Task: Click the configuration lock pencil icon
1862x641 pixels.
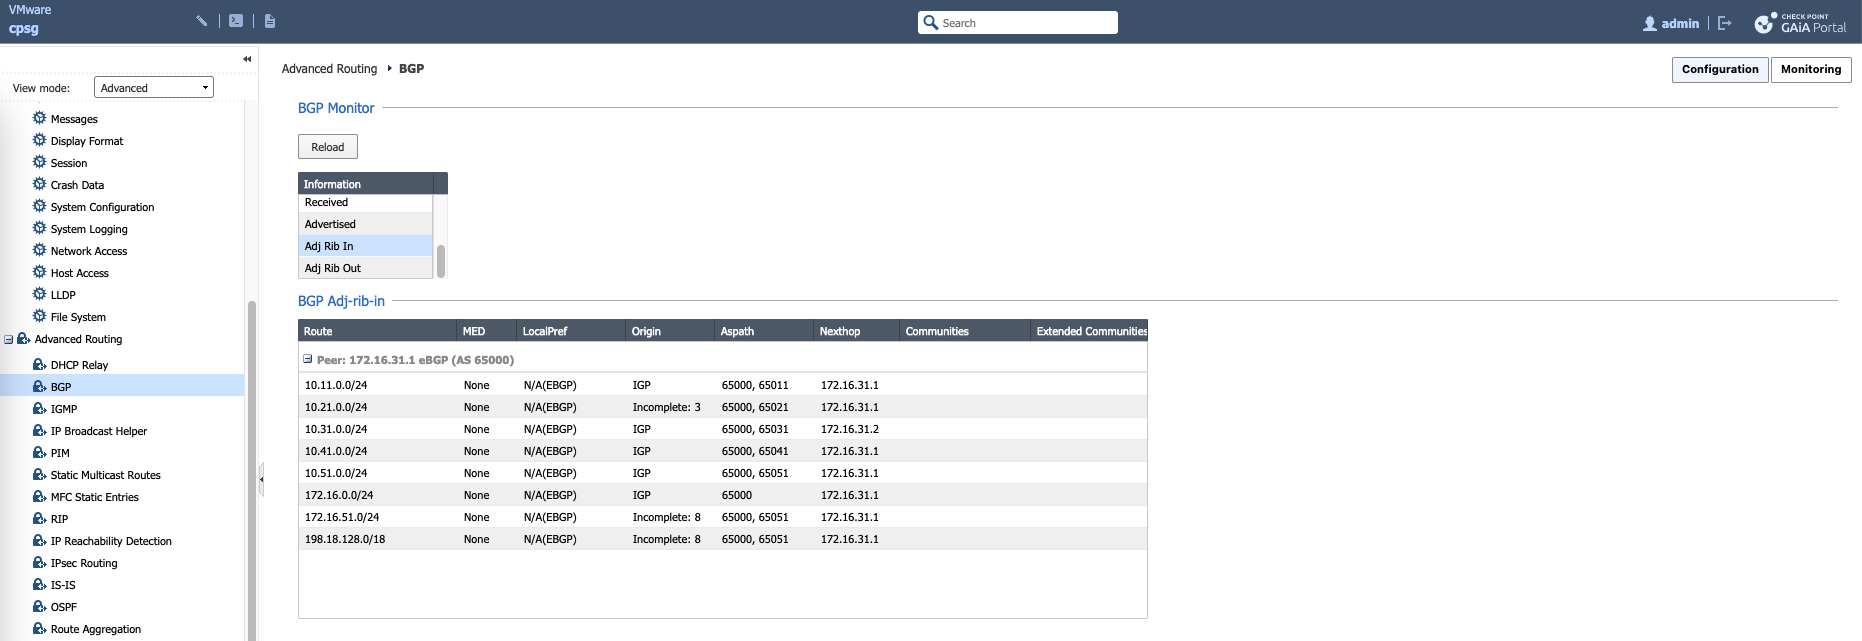Action: point(202,21)
